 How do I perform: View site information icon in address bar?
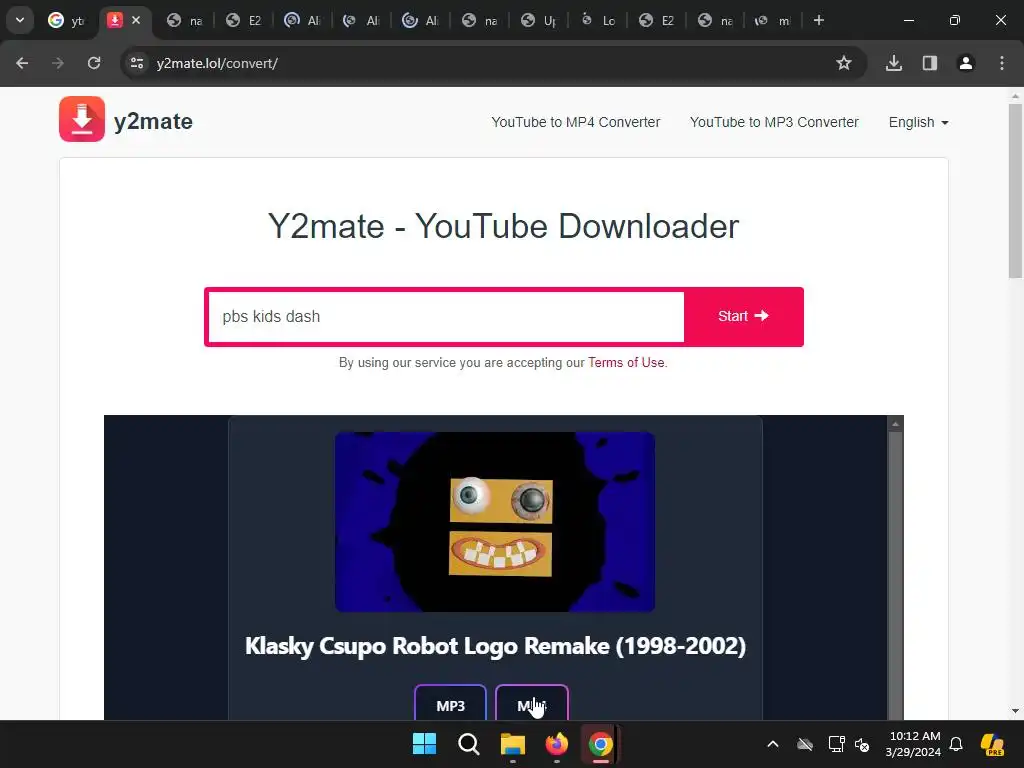tap(136, 63)
